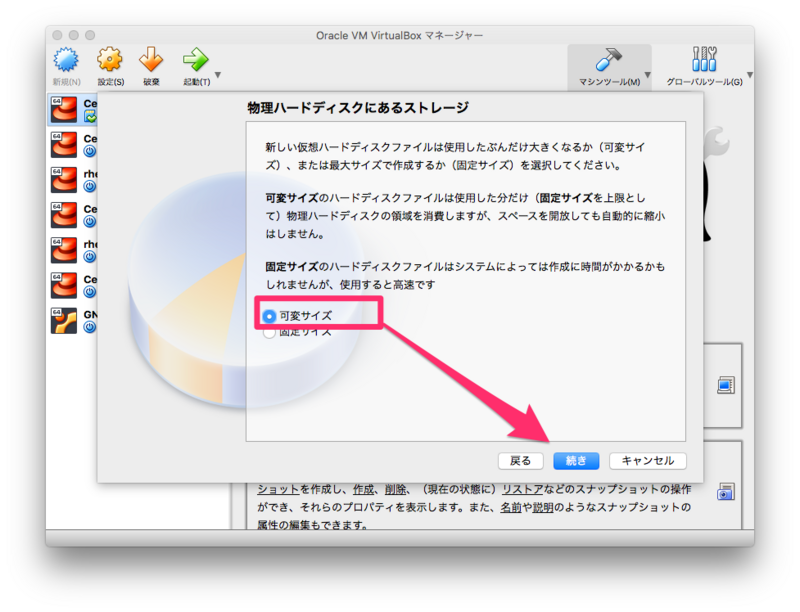Viewport: 800px width, 612px height.
Task: Open the 名前 link in background text
Action: click(x=510, y=507)
